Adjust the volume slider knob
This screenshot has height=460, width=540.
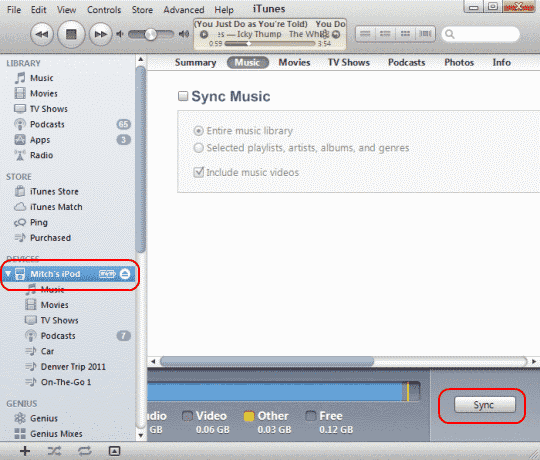[x=150, y=34]
